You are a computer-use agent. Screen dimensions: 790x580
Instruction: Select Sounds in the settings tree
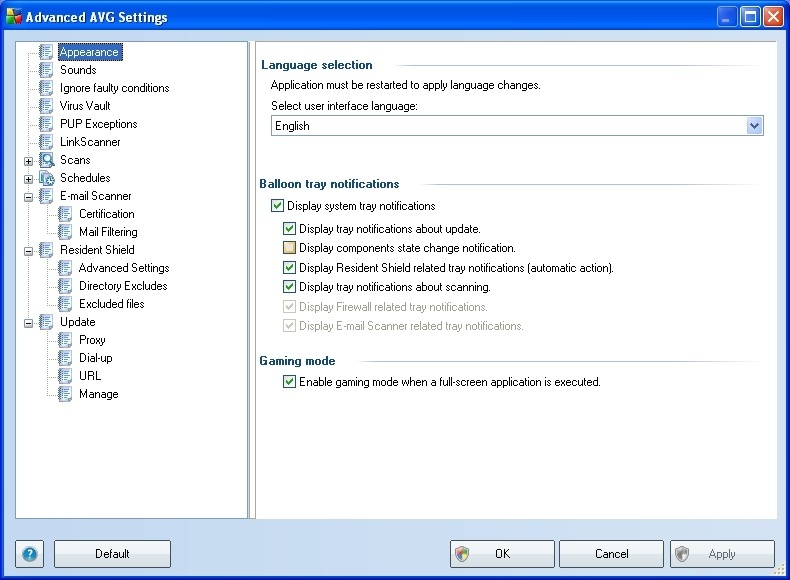coord(78,70)
